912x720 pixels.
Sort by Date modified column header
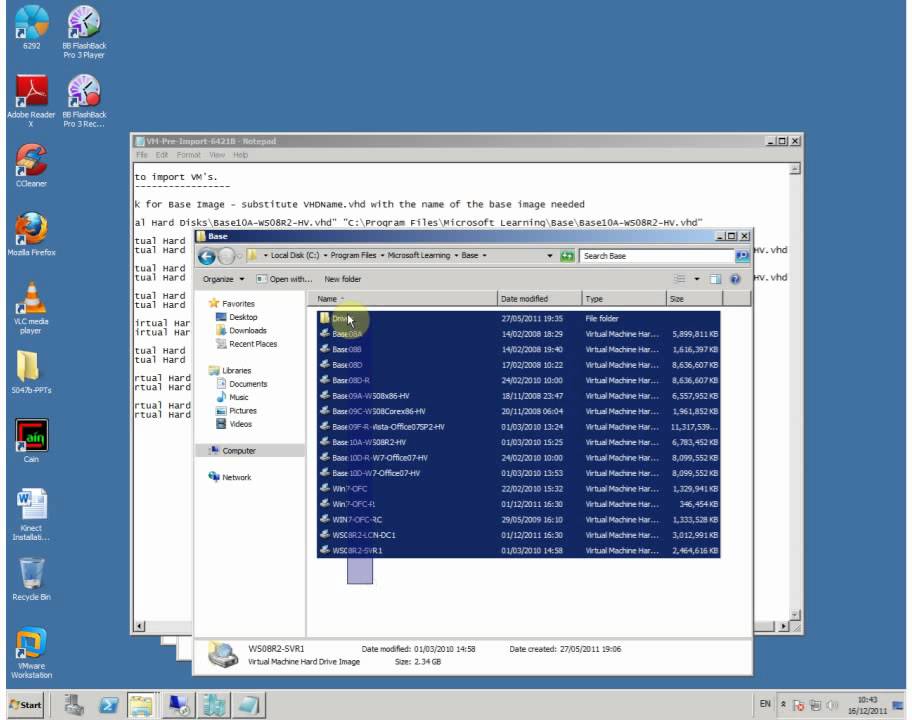pyautogui.click(x=539, y=299)
